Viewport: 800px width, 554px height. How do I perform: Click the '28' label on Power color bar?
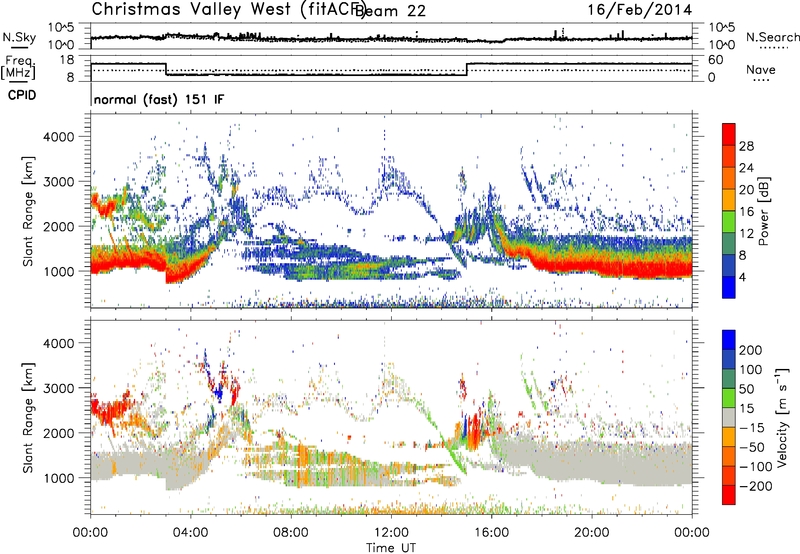click(x=746, y=146)
